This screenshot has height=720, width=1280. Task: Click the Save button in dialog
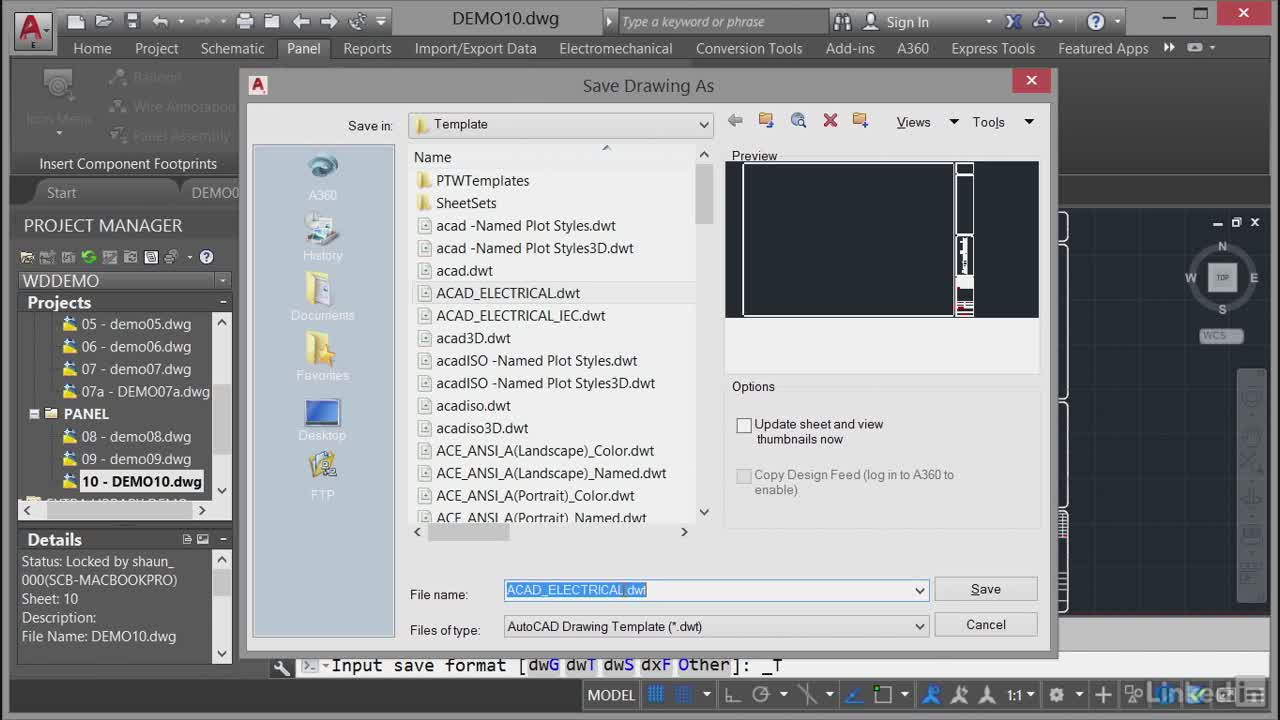coord(985,589)
